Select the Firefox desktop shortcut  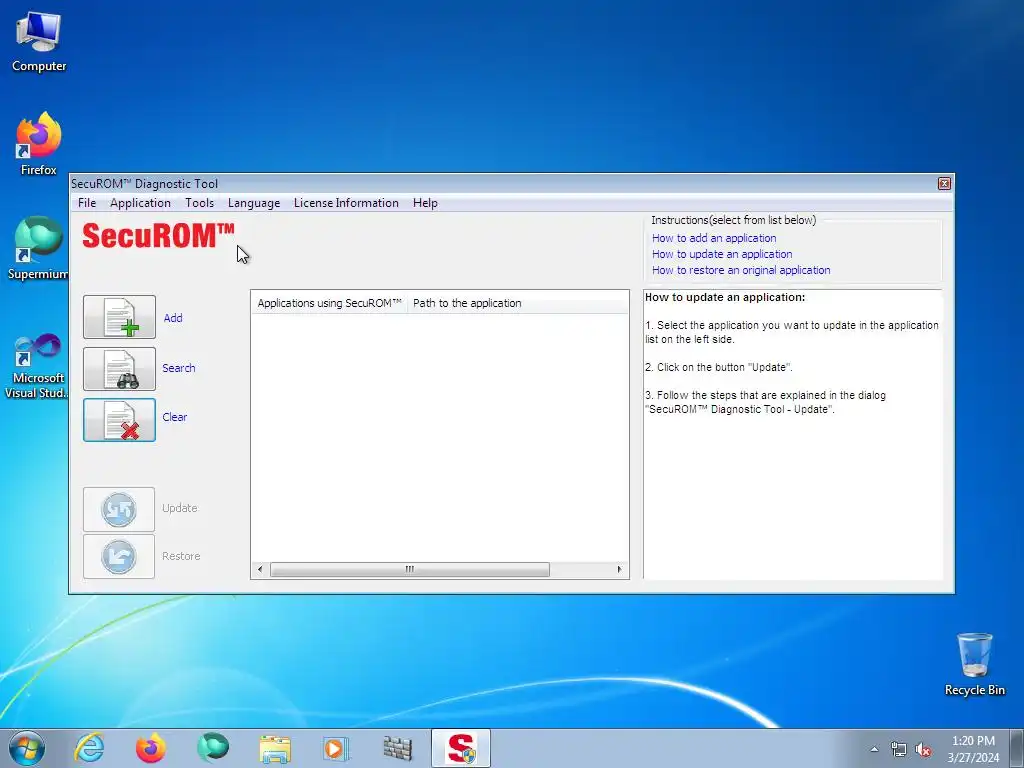(x=39, y=144)
